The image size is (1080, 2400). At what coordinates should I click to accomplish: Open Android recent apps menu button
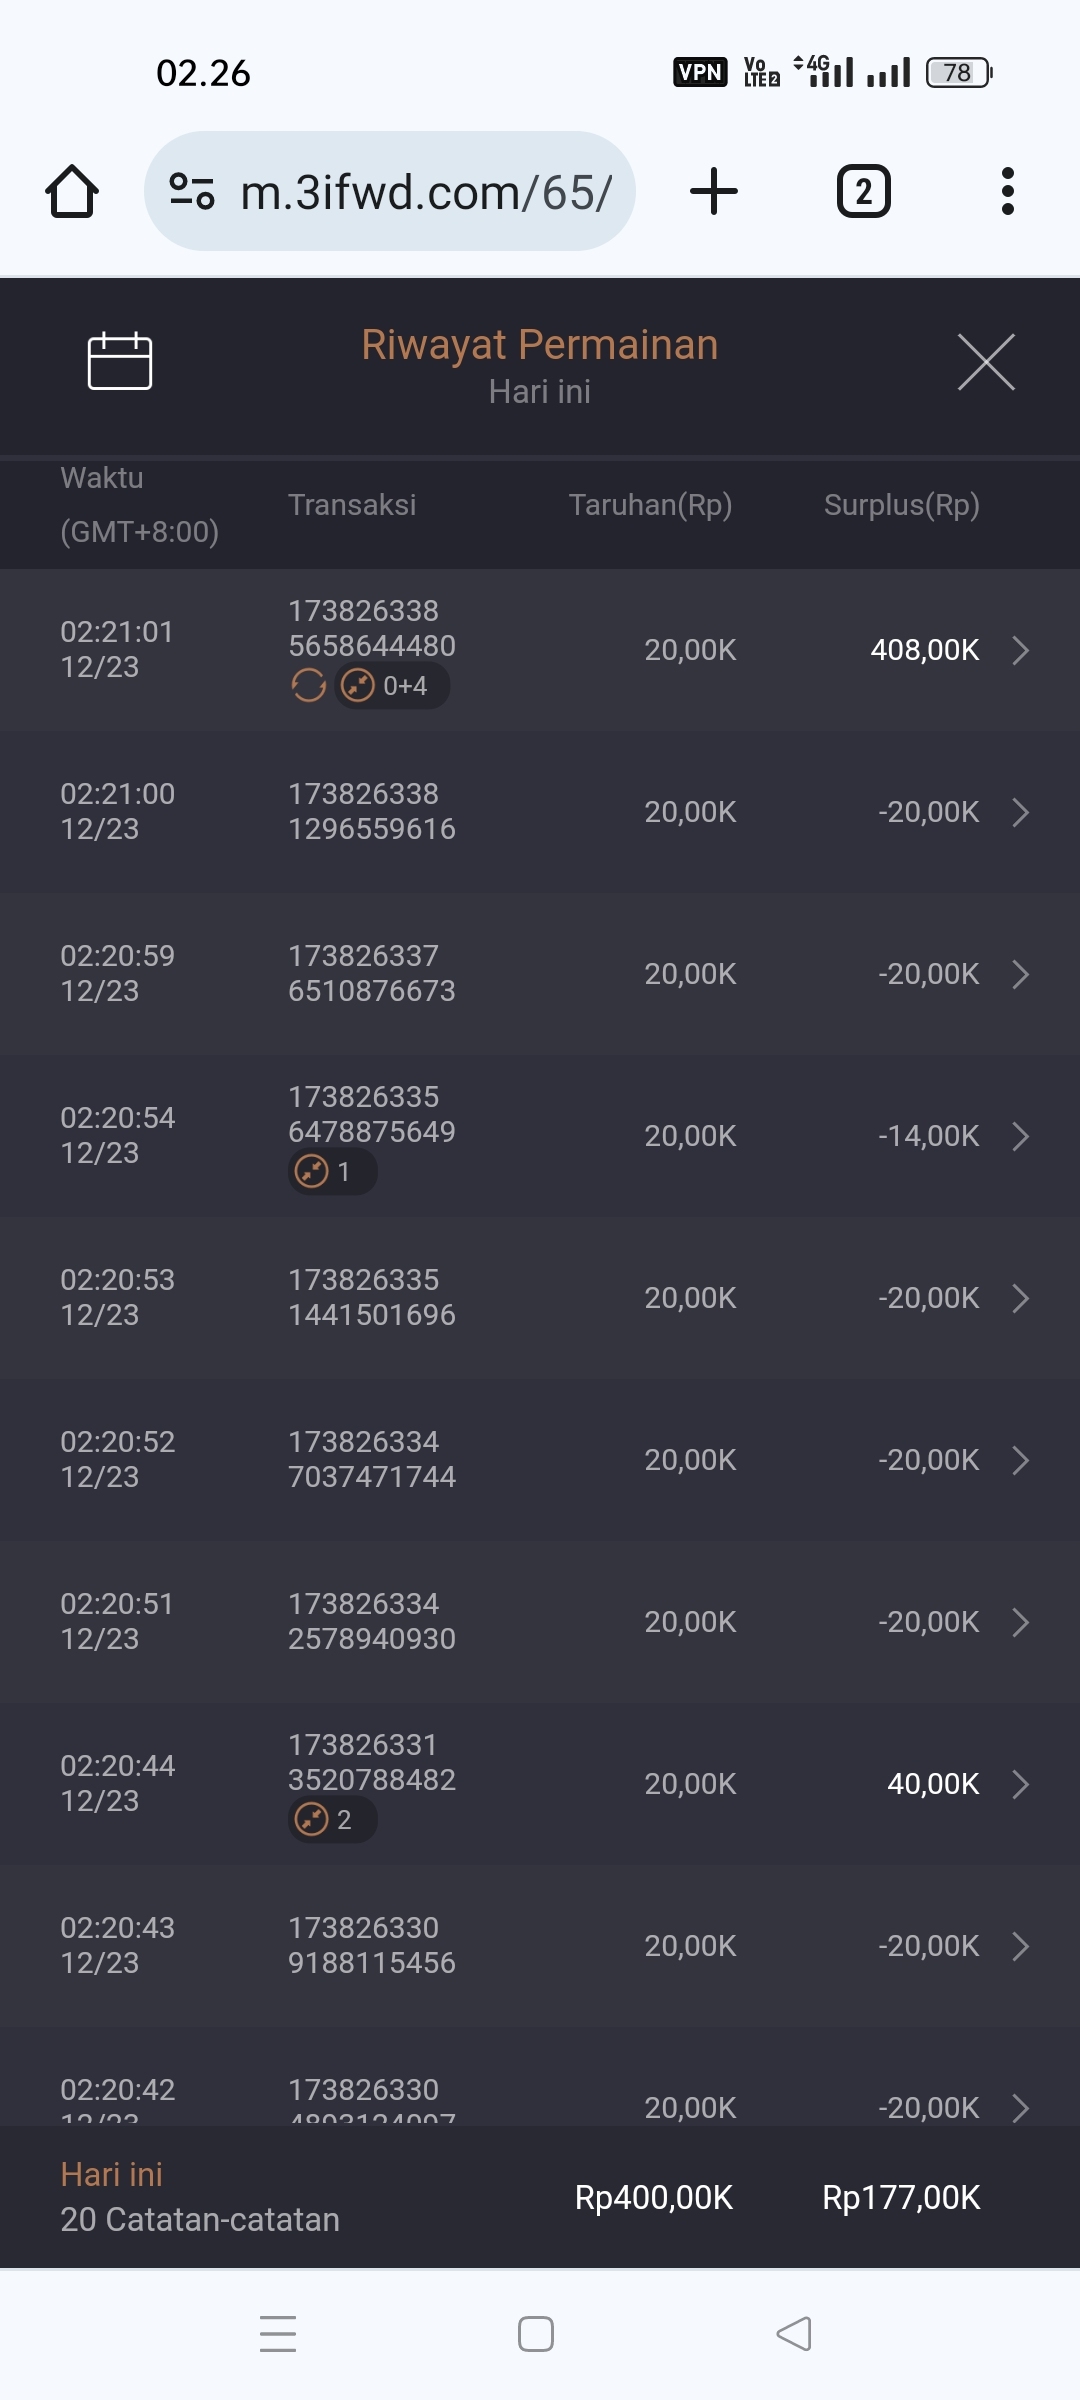point(278,2334)
